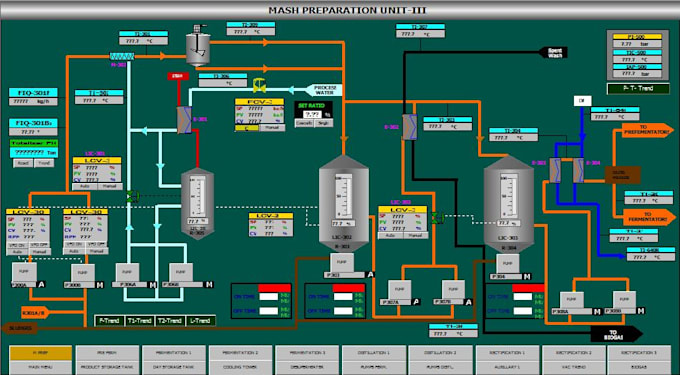The image size is (680, 375).
Task: Select the M-301 inline mixer symbol
Action: 122,56
